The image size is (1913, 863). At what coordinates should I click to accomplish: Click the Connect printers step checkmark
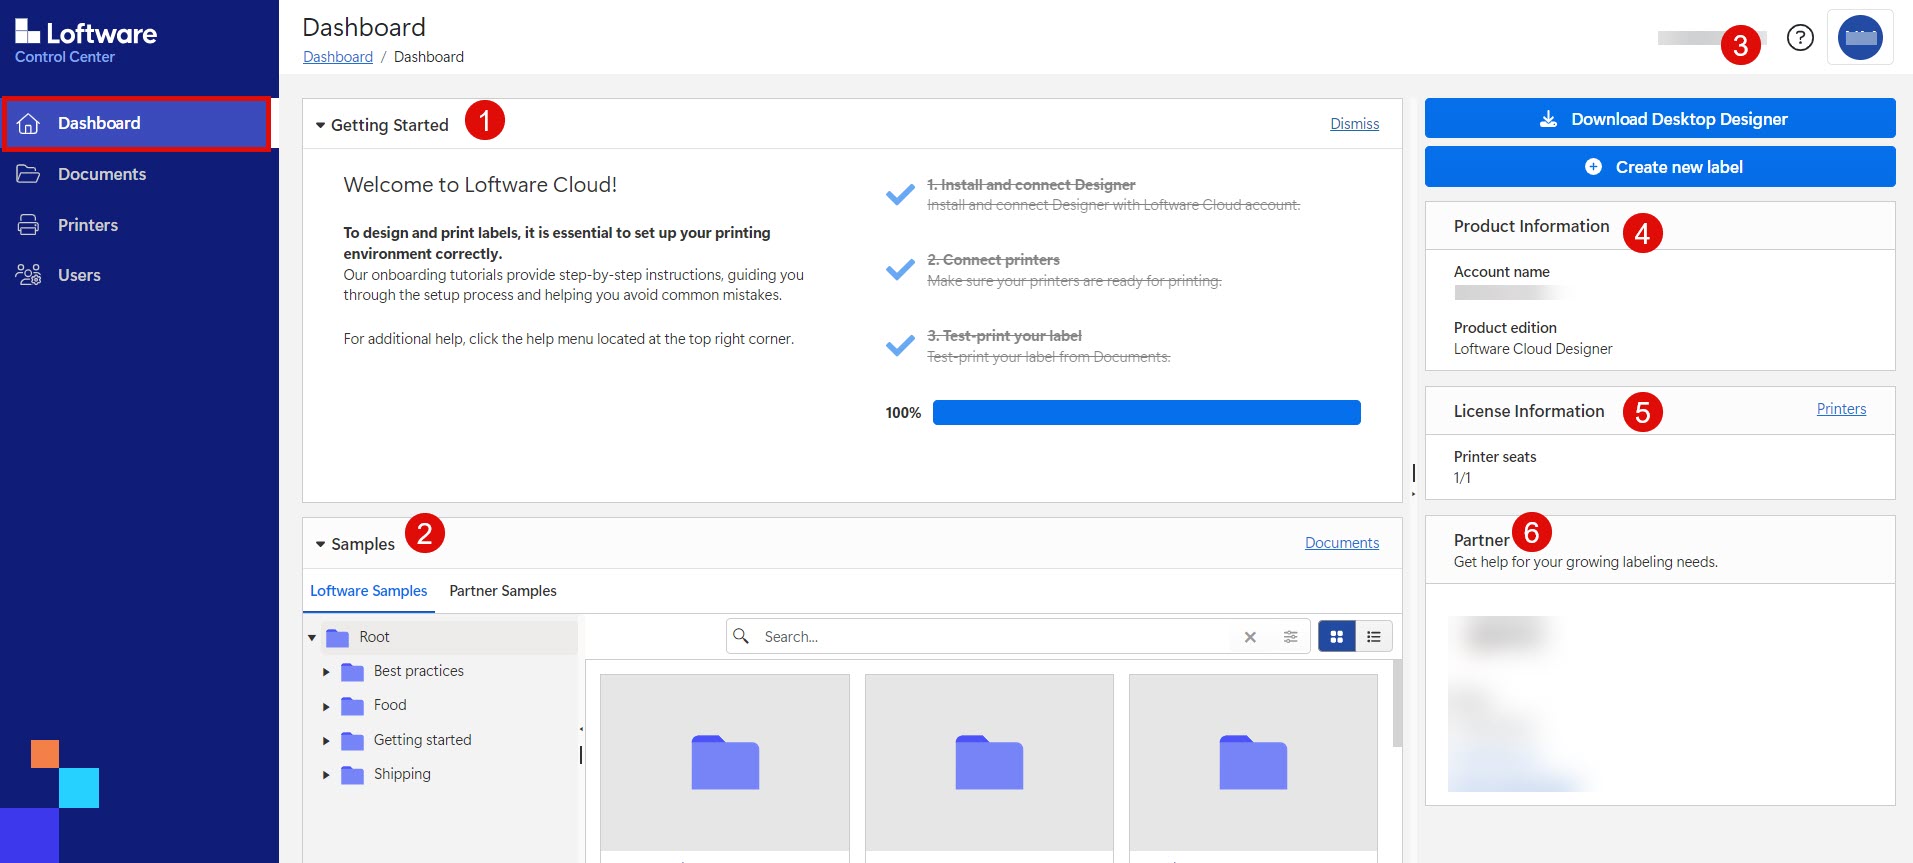point(900,270)
